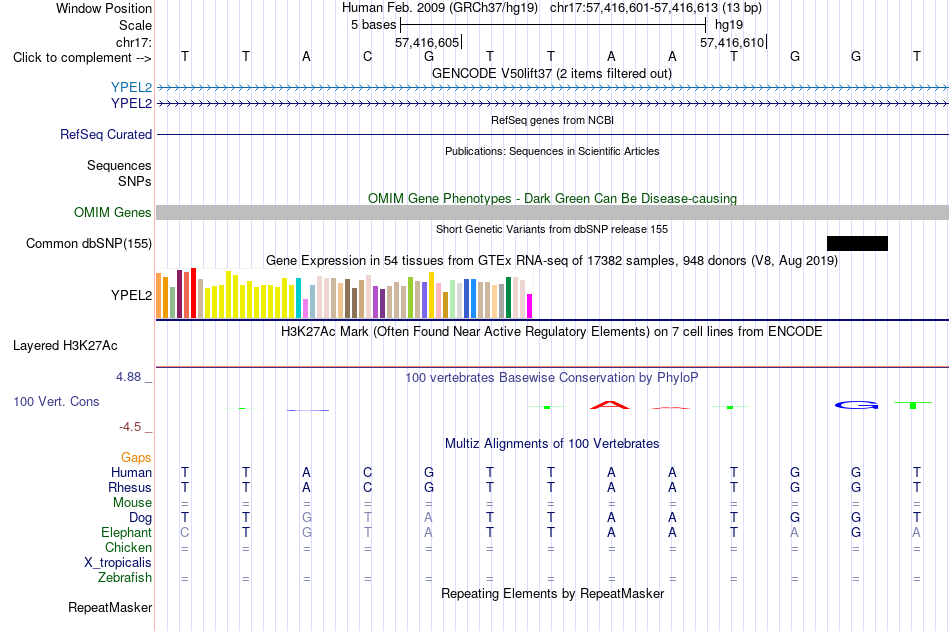
Task: Open the dark-blue YPEL2 GENCODE transcript label
Action: [131, 103]
